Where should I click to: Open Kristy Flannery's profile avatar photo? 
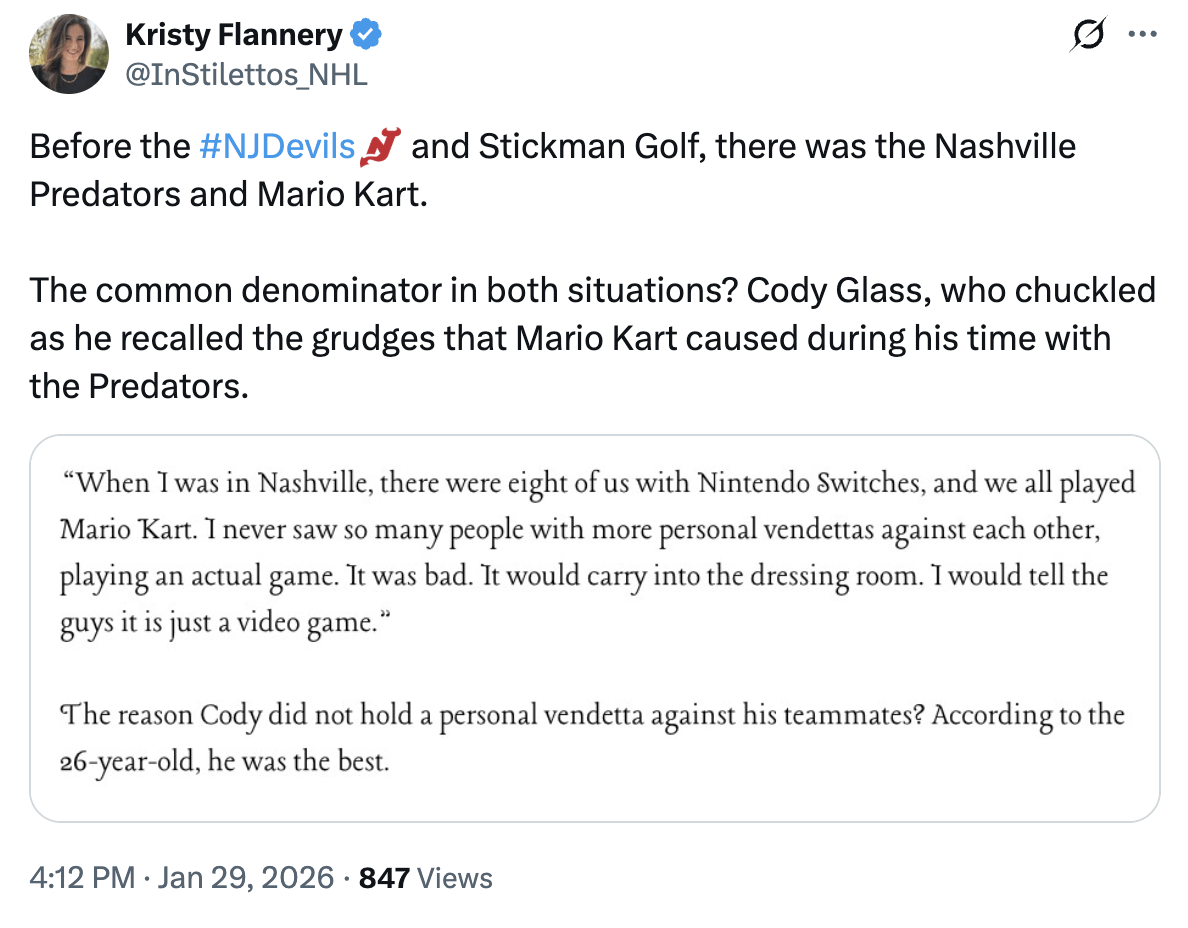tap(68, 54)
